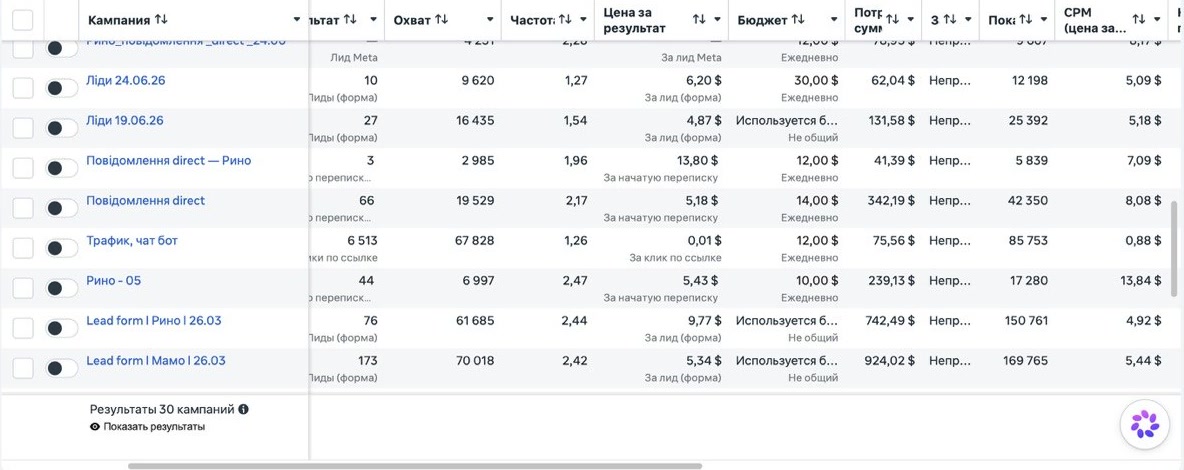The height and width of the screenshot is (470, 1184).
Task: Click spent amount 342,19 $
Action: 890,201
